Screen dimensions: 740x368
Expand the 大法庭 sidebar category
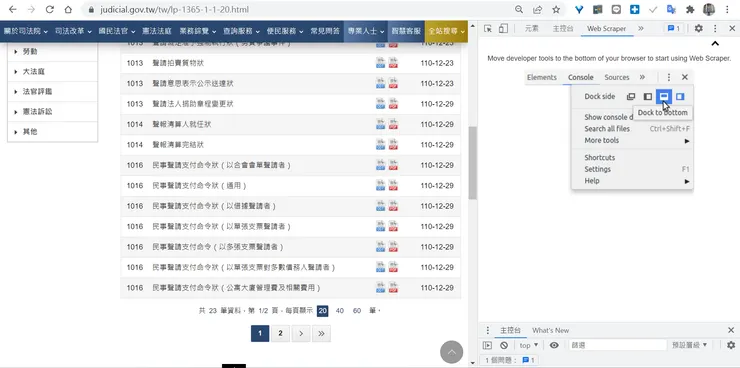click(52, 72)
